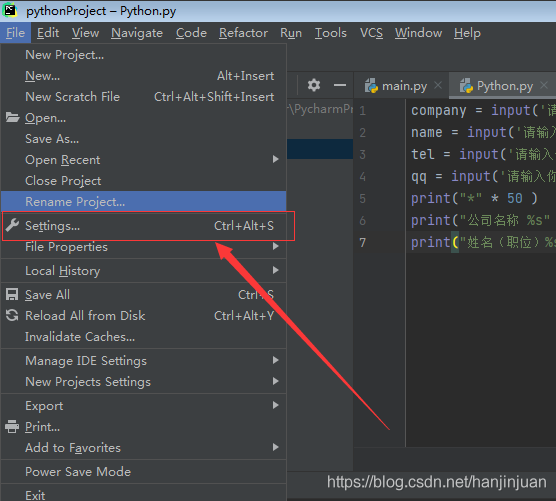
Task: Click the PyCharm logo in title bar
Action: (10, 10)
